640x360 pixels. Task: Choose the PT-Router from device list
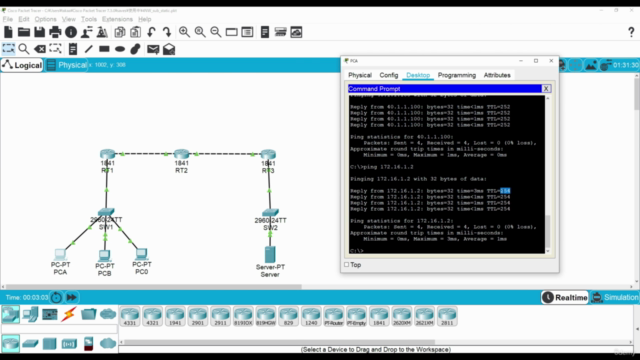(x=333, y=316)
